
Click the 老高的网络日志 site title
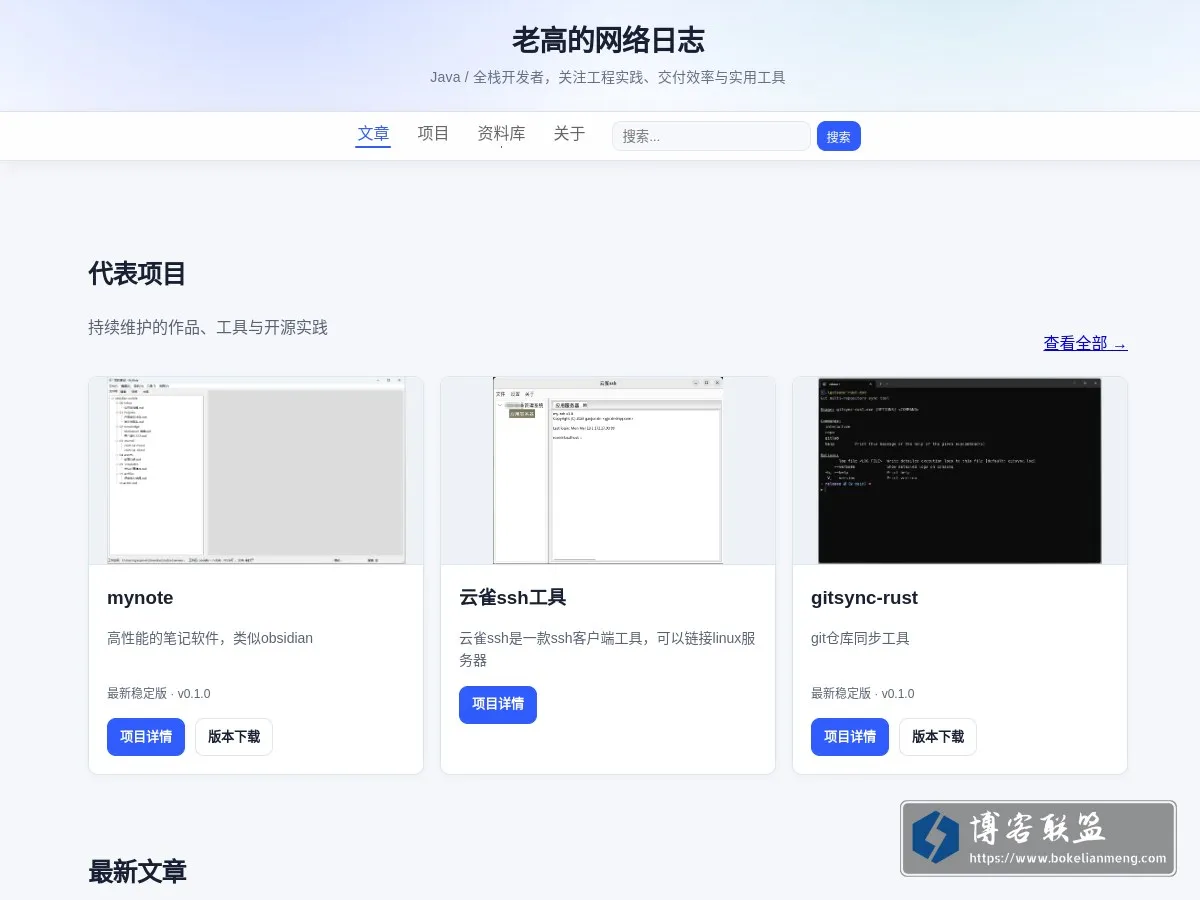(x=608, y=40)
